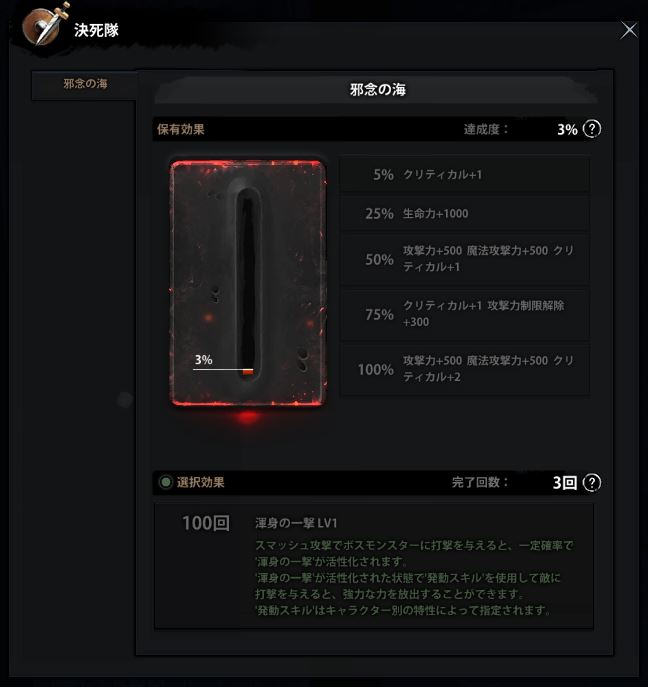Click the 3% marker label on tablet
This screenshot has height=687, width=648.
(x=203, y=360)
